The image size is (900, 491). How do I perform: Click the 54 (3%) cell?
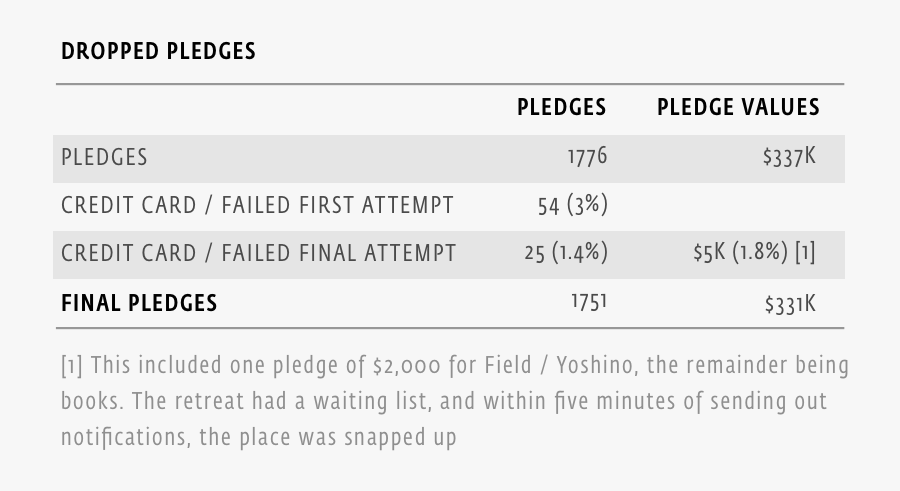click(572, 206)
